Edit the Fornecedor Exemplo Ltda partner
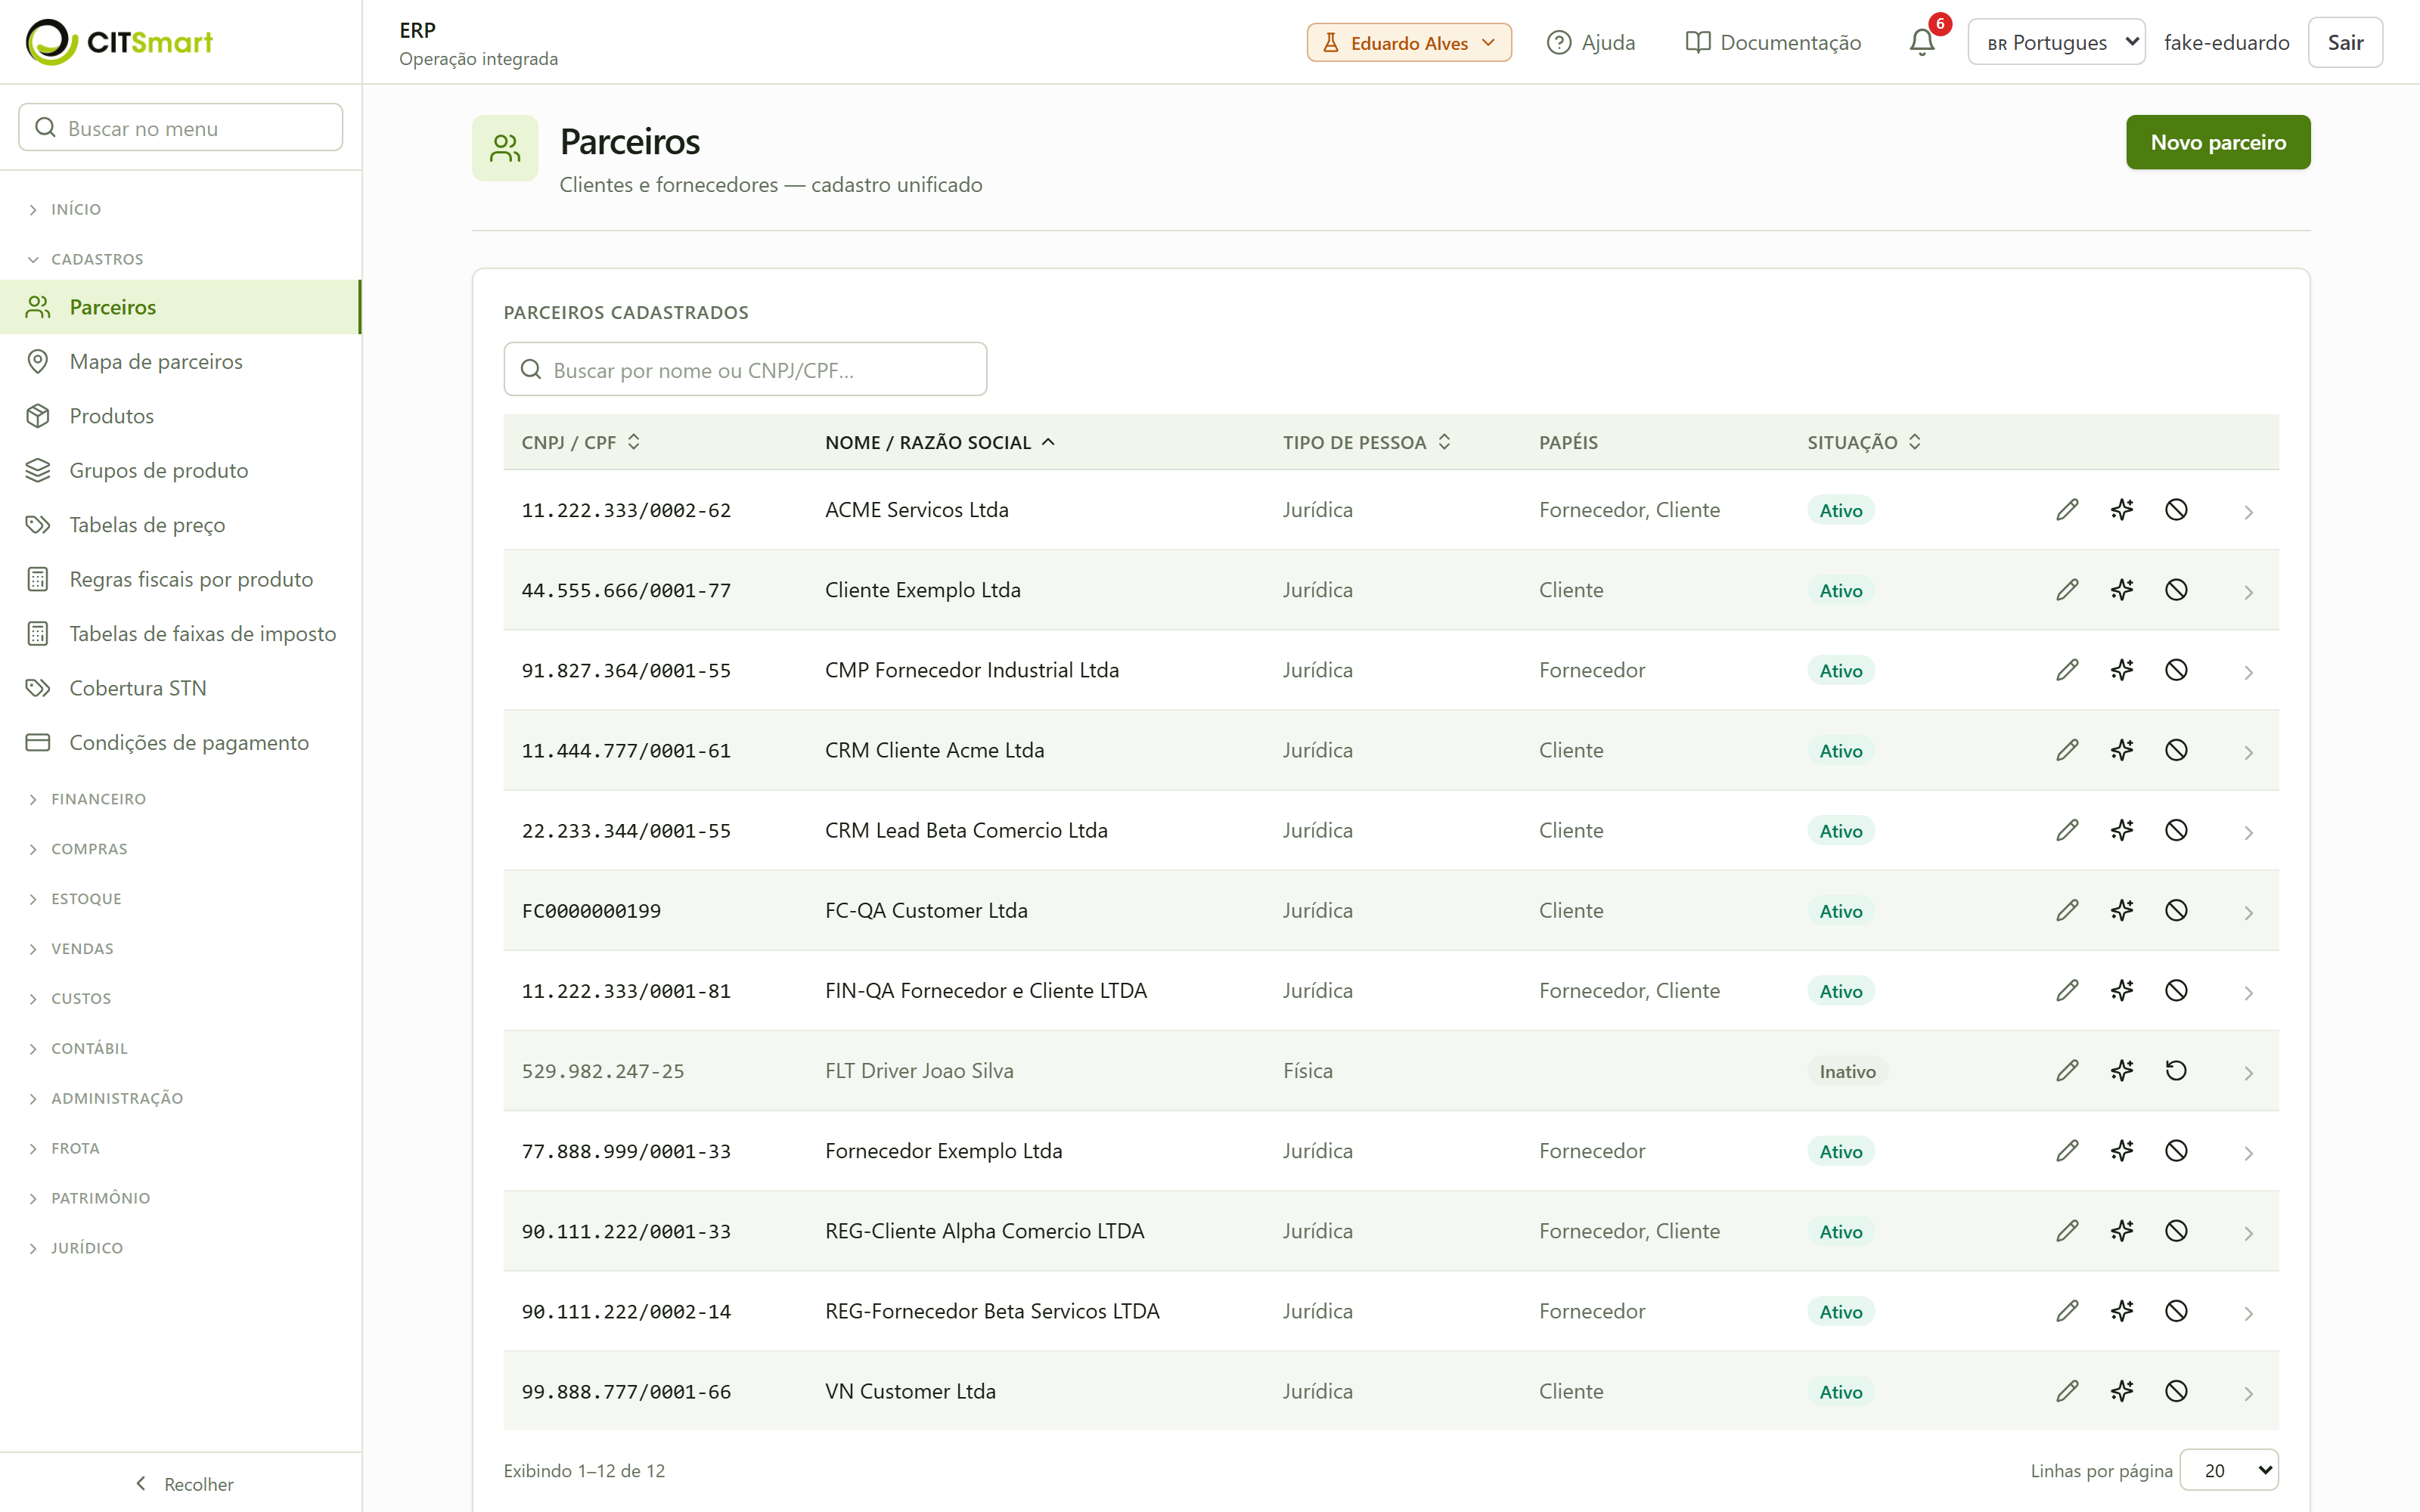 click(2067, 1151)
